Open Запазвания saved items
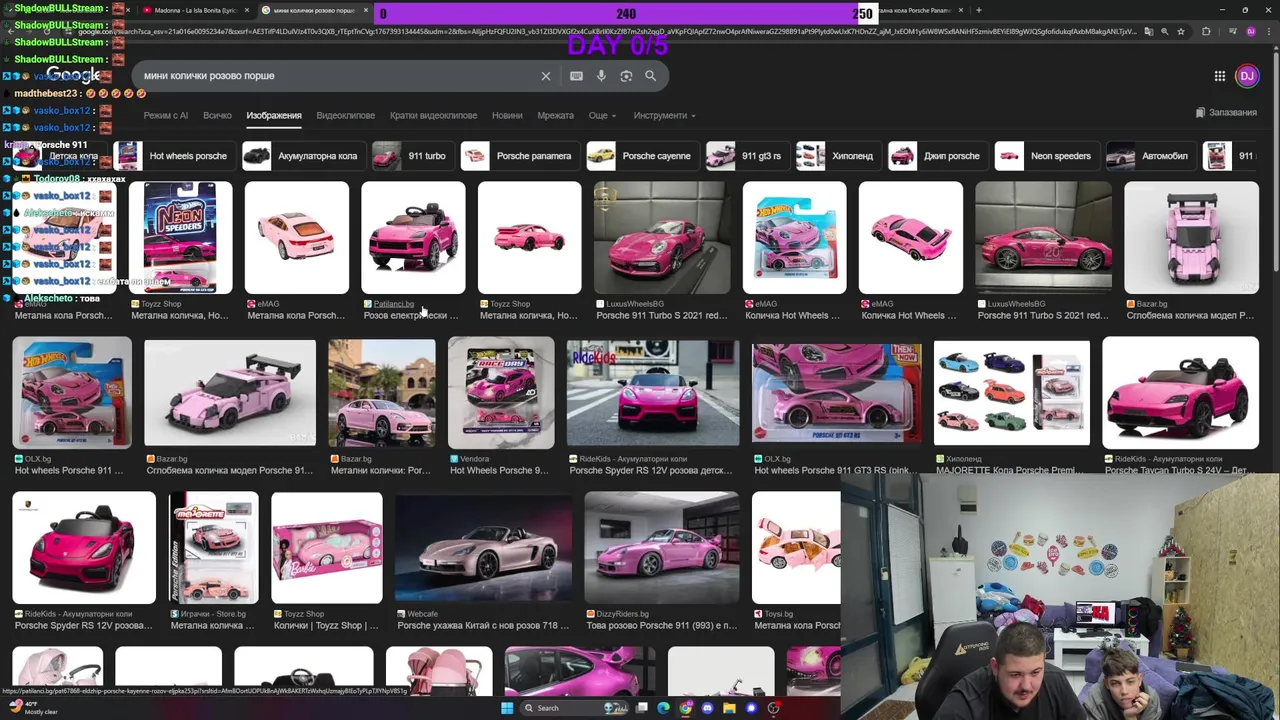 pyautogui.click(x=1226, y=112)
